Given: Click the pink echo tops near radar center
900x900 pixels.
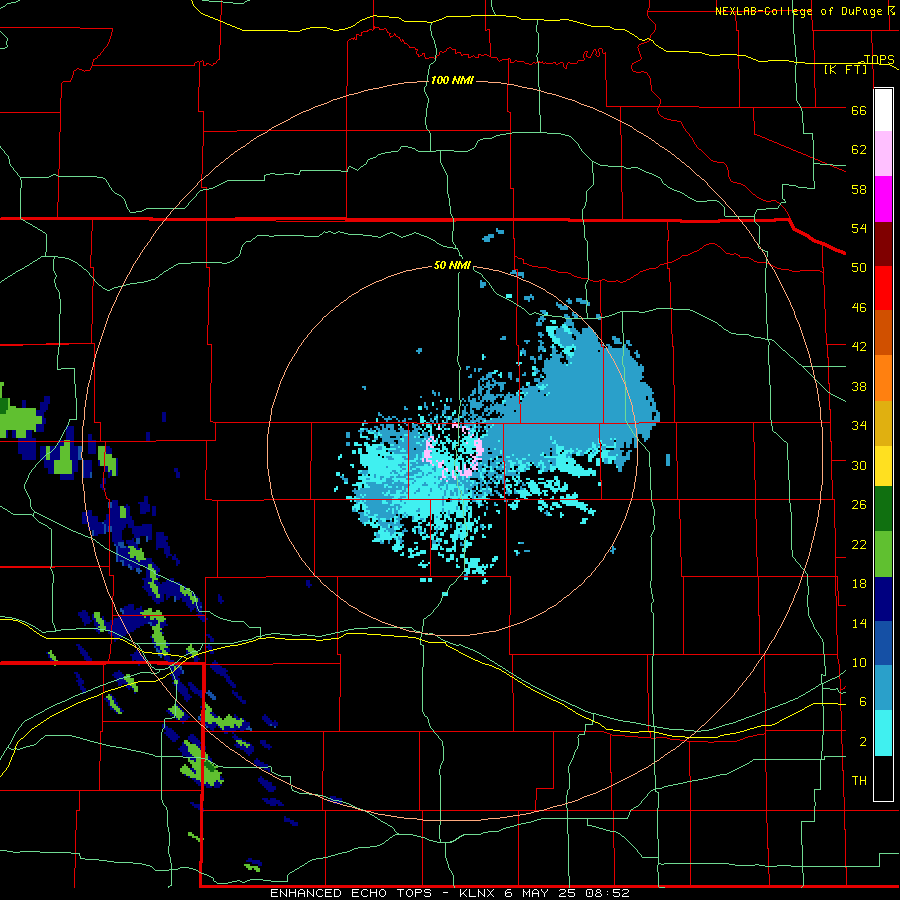Looking at the screenshot, I should pos(453,453).
